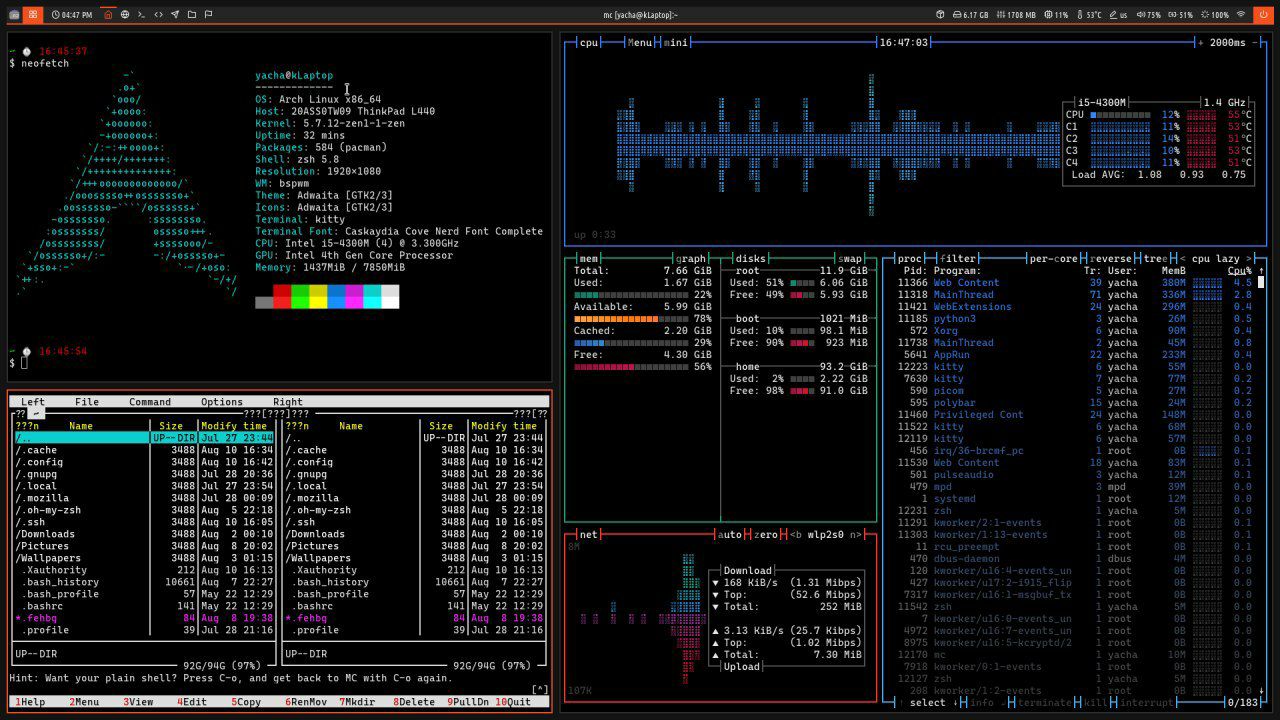Click the Wi-Fi icon in the bar
Viewport: 1280px width, 720px height.
point(1241,15)
